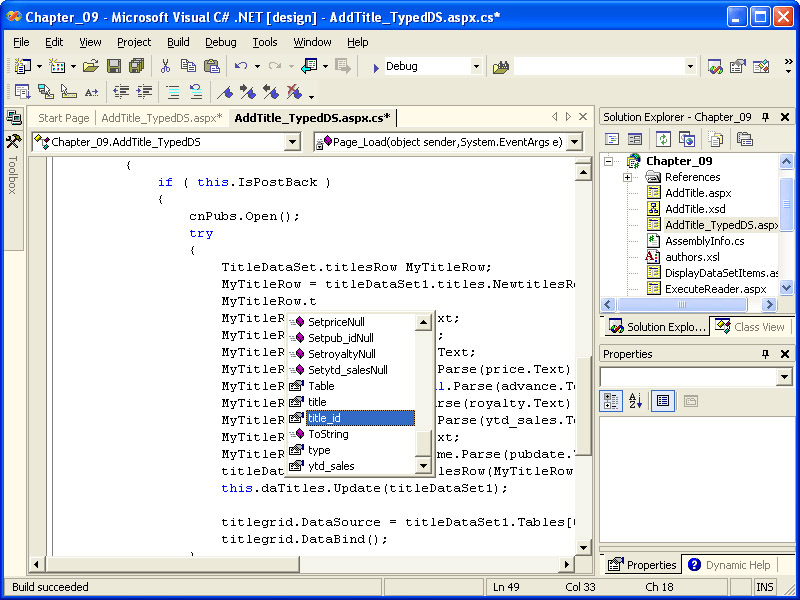Screen dimensions: 800x600
Task: Toggle Alphabetic sort in Properties panel
Action: (x=635, y=401)
